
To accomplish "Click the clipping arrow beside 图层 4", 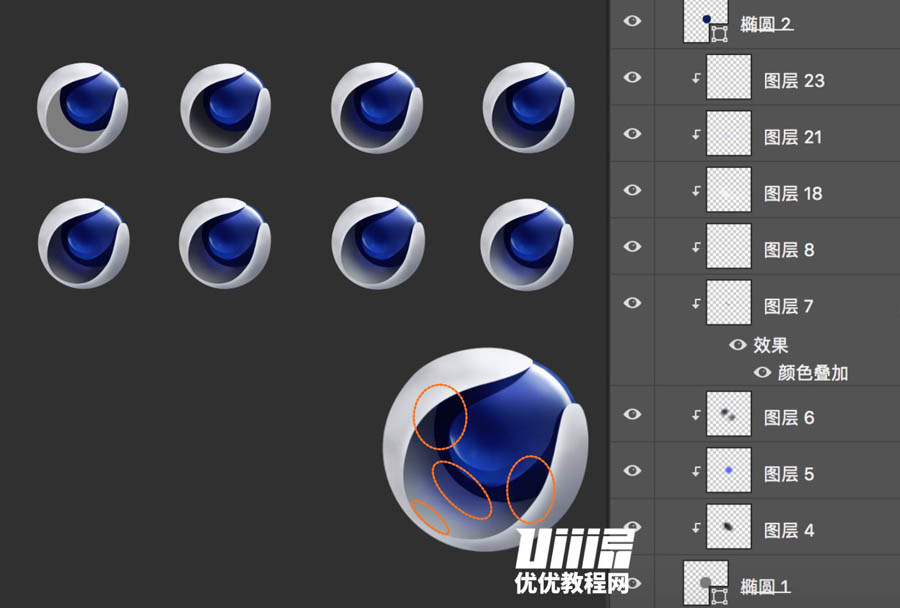I will click(x=696, y=527).
